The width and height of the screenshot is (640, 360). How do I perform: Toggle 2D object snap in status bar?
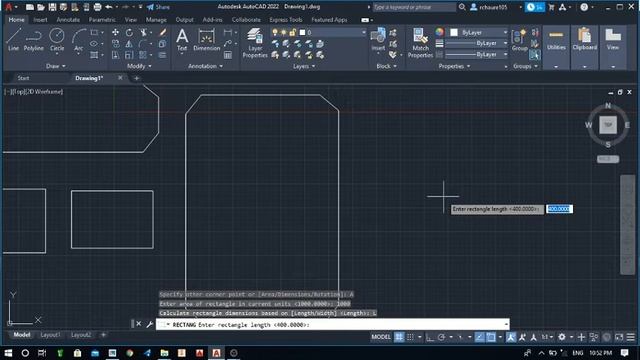[491, 337]
